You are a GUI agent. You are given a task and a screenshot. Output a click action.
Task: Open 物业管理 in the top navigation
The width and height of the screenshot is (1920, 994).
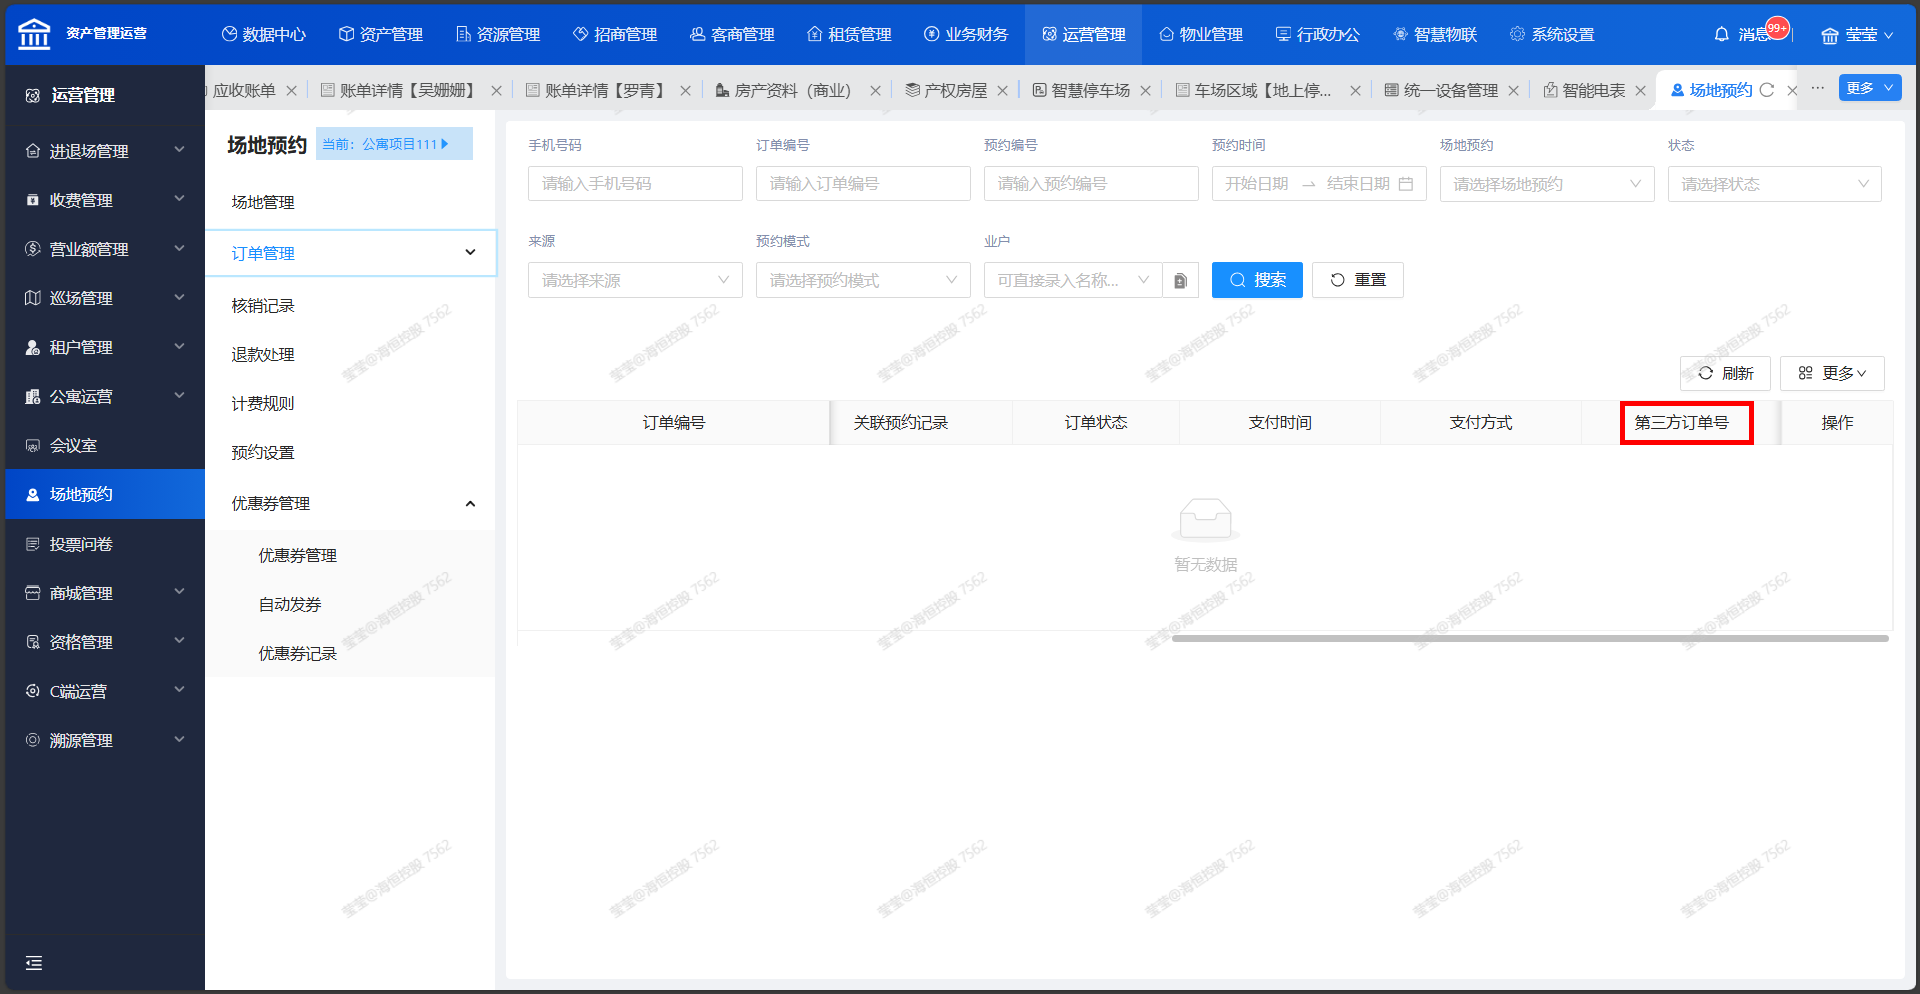[x=1200, y=35]
